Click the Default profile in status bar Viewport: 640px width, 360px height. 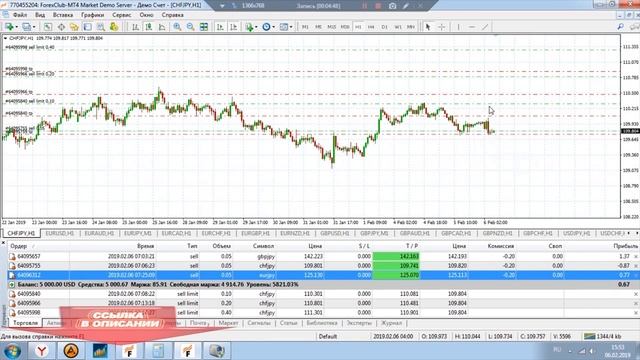tap(328, 336)
